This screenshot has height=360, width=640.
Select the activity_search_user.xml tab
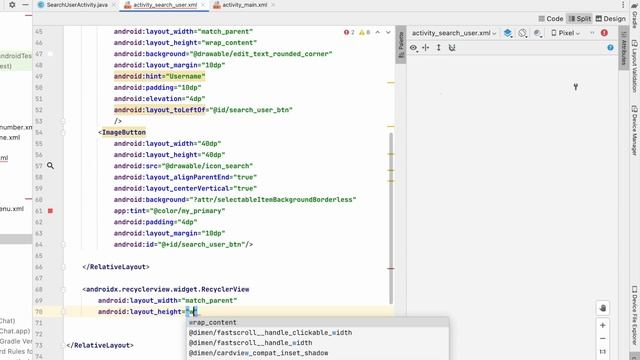165,5
